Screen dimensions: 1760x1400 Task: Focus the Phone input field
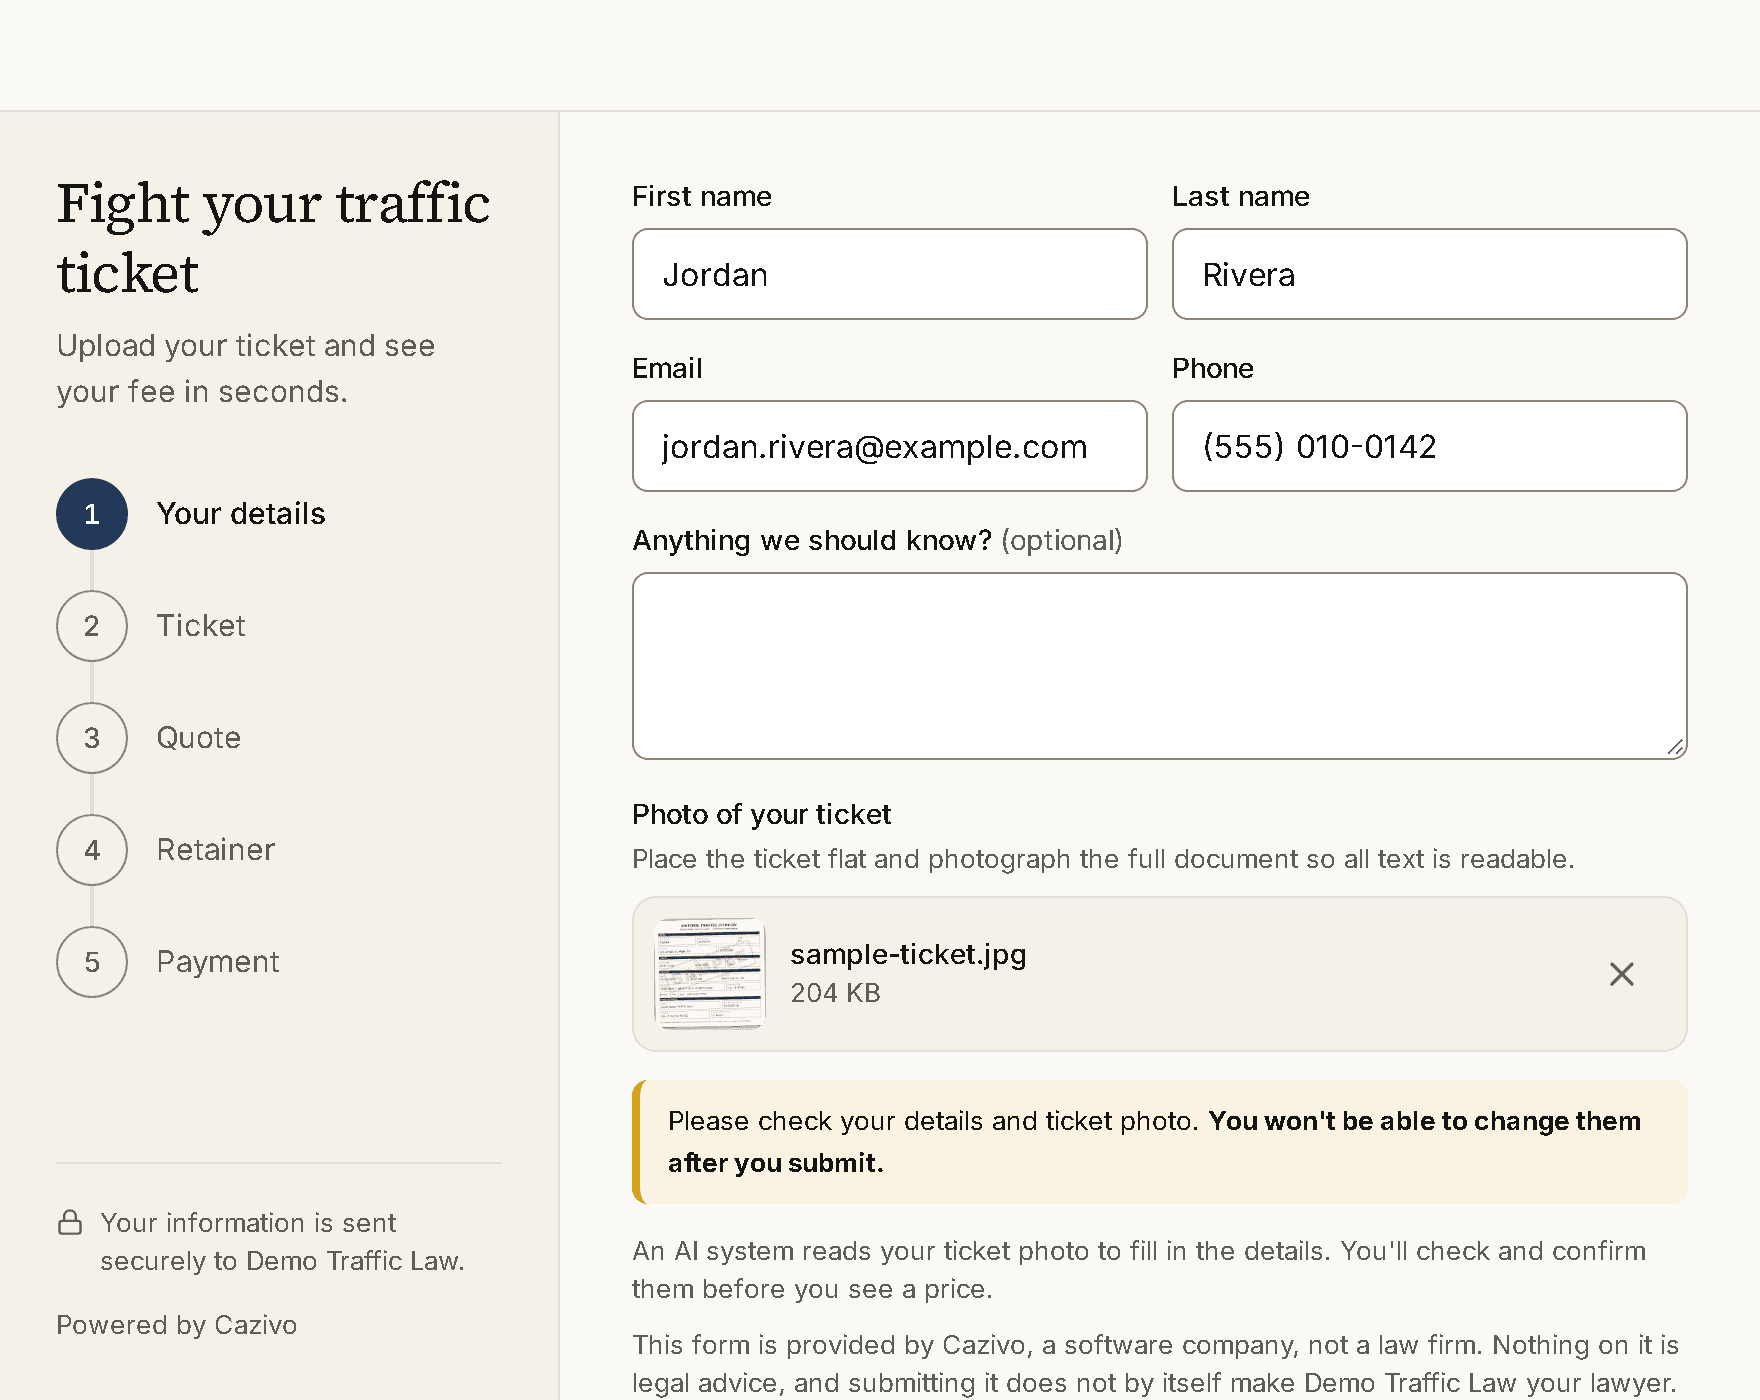pyautogui.click(x=1430, y=446)
